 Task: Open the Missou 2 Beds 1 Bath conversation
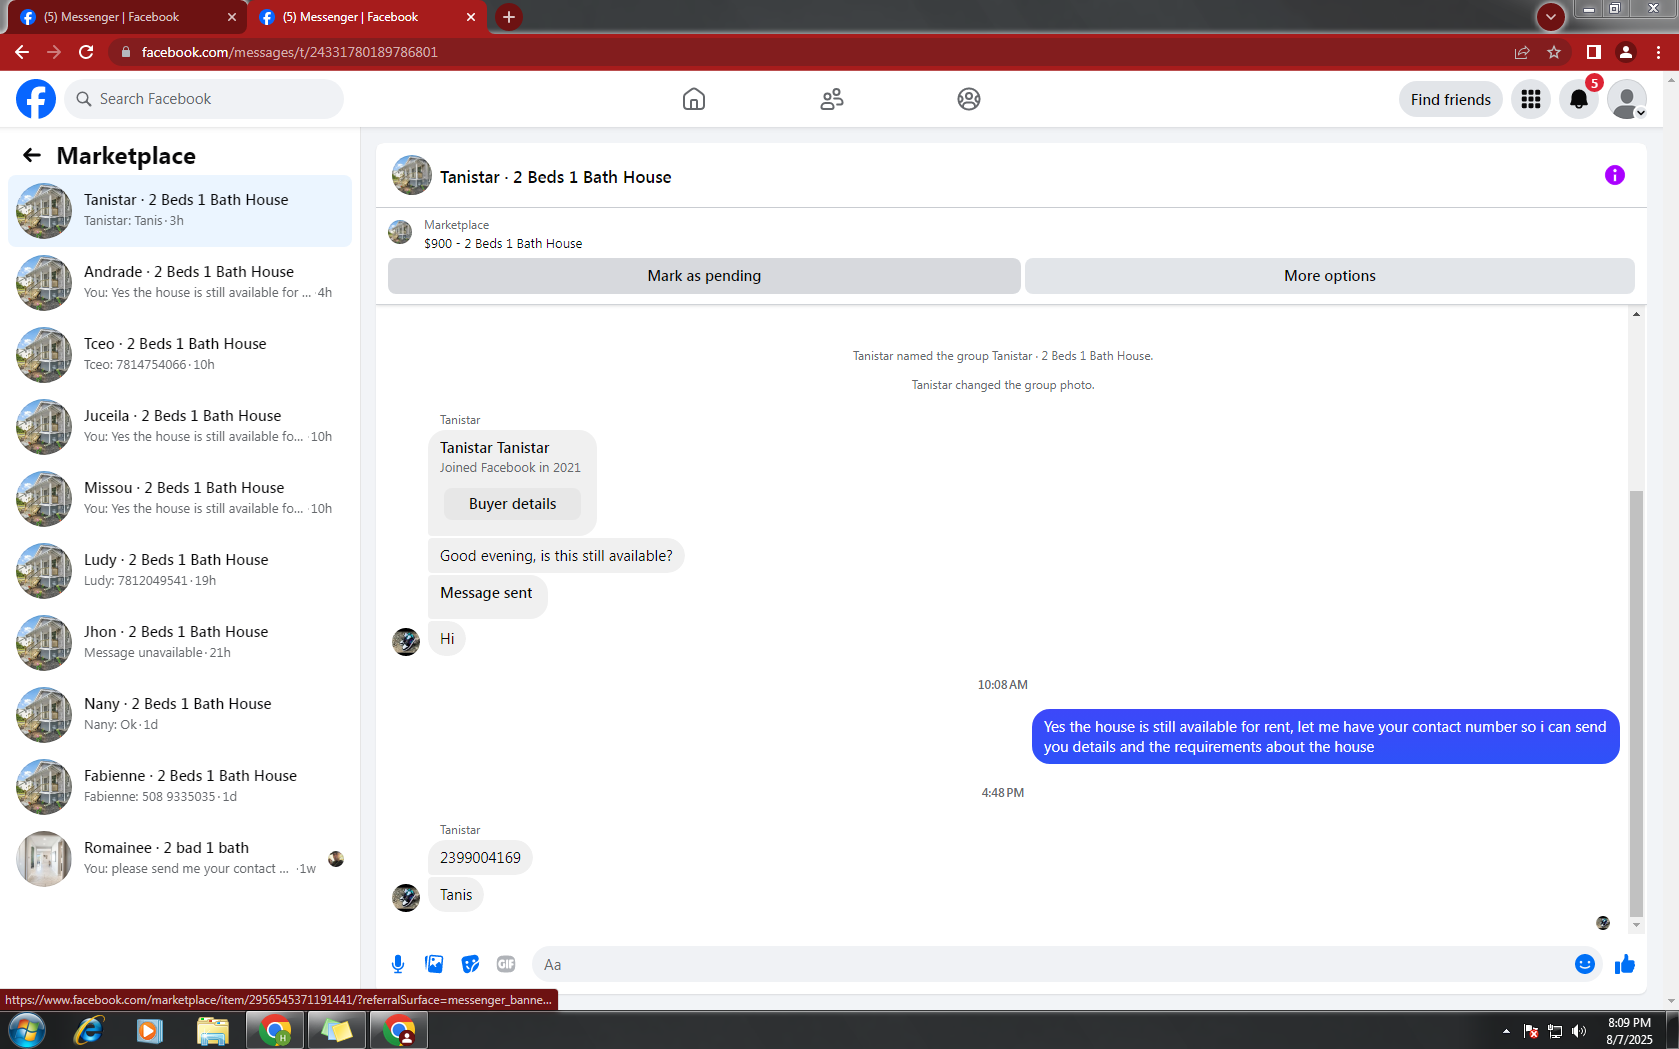(180, 499)
